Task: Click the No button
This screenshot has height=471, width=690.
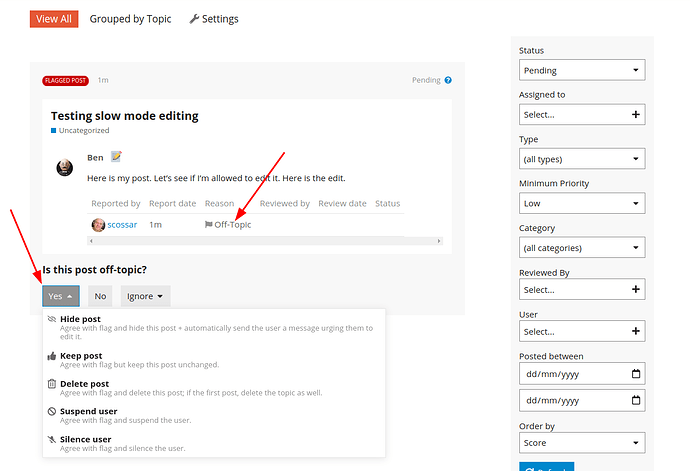Action: (100, 296)
